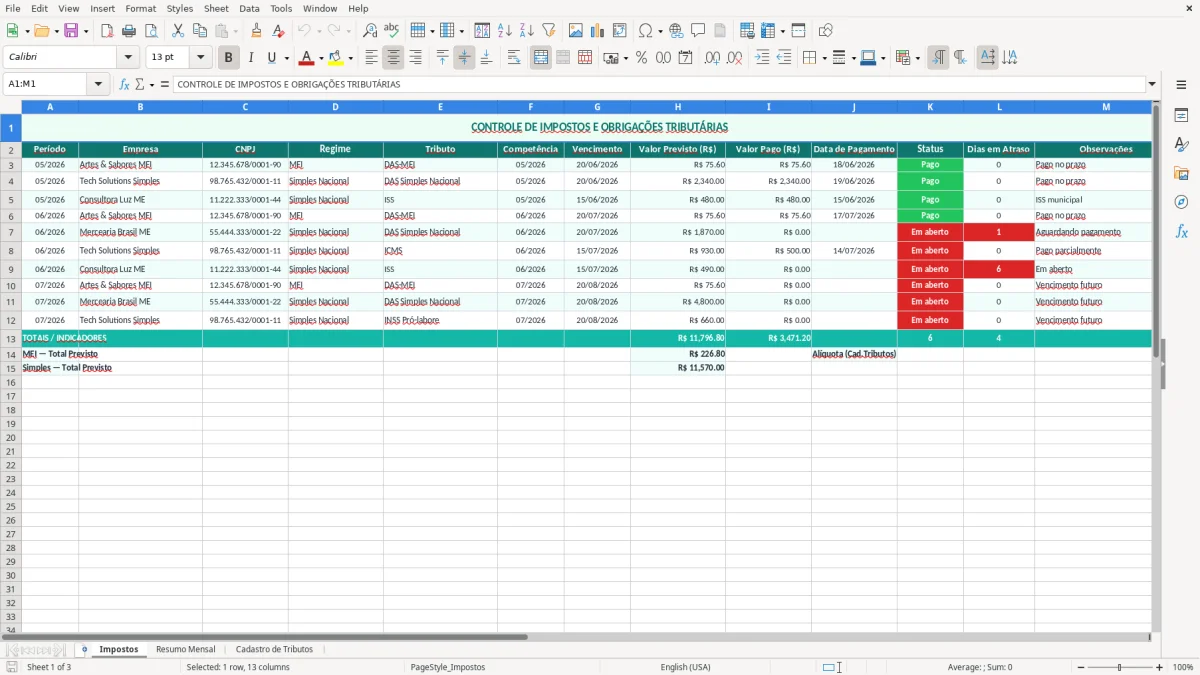1200x675 pixels.
Task: Open the Open-file folder dropdown arrow
Action: (x=56, y=31)
